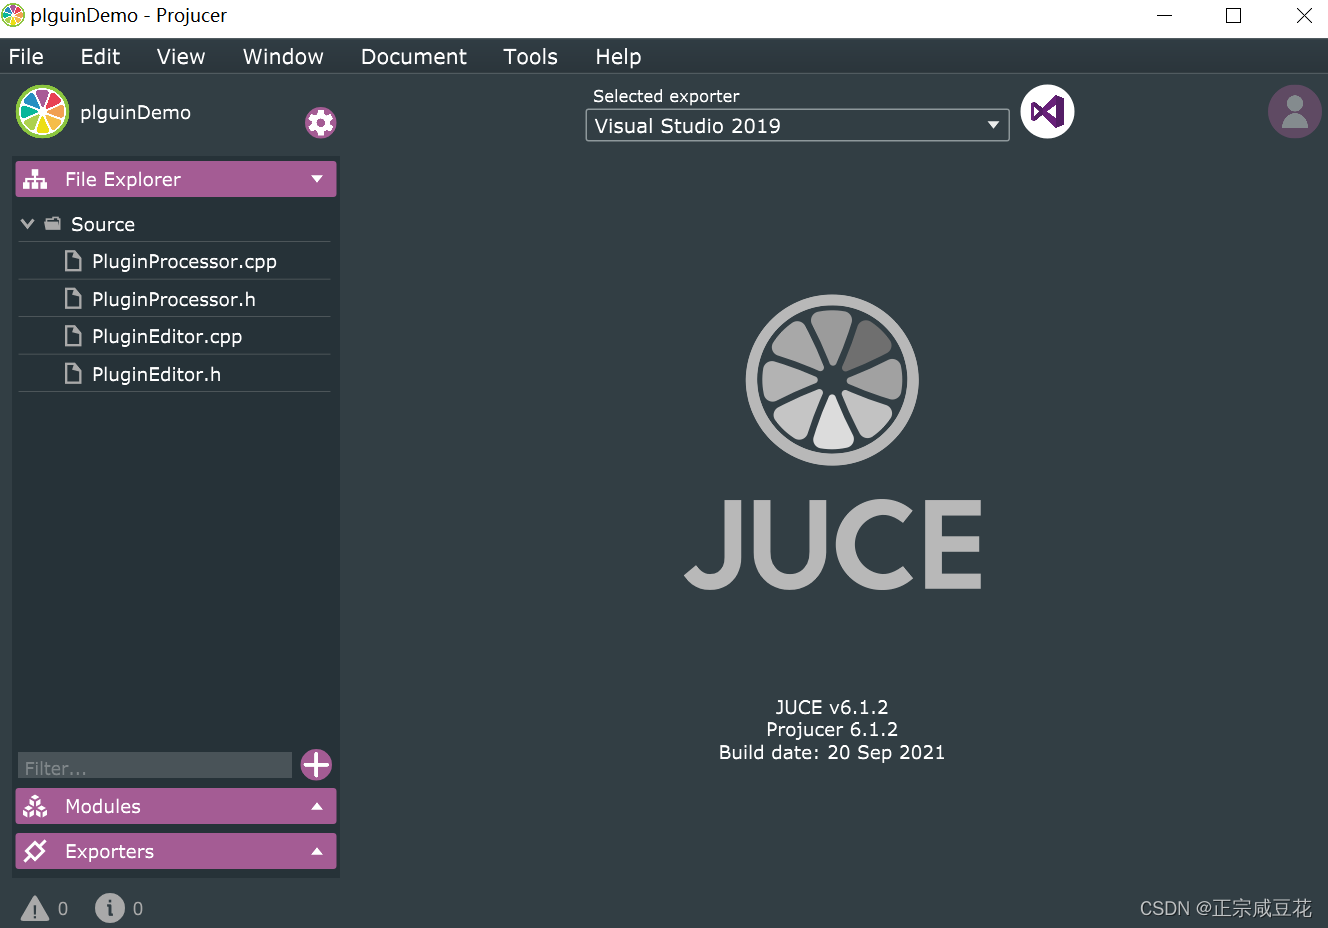Open the Selected exporter dropdown
This screenshot has width=1328, height=928.
[x=796, y=126]
